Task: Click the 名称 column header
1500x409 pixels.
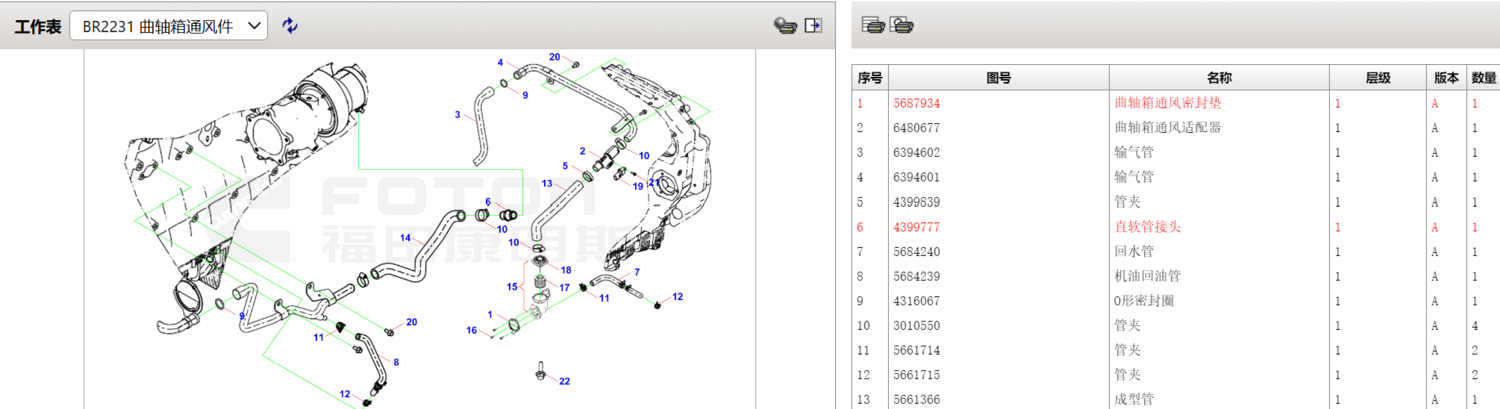Action: (1218, 78)
